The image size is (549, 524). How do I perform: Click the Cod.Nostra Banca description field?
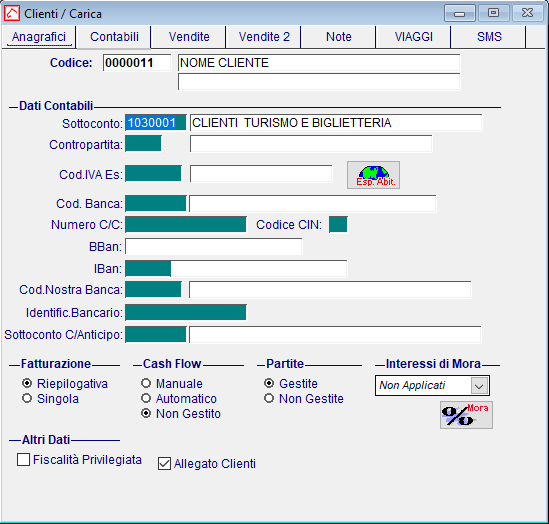[x=330, y=289]
